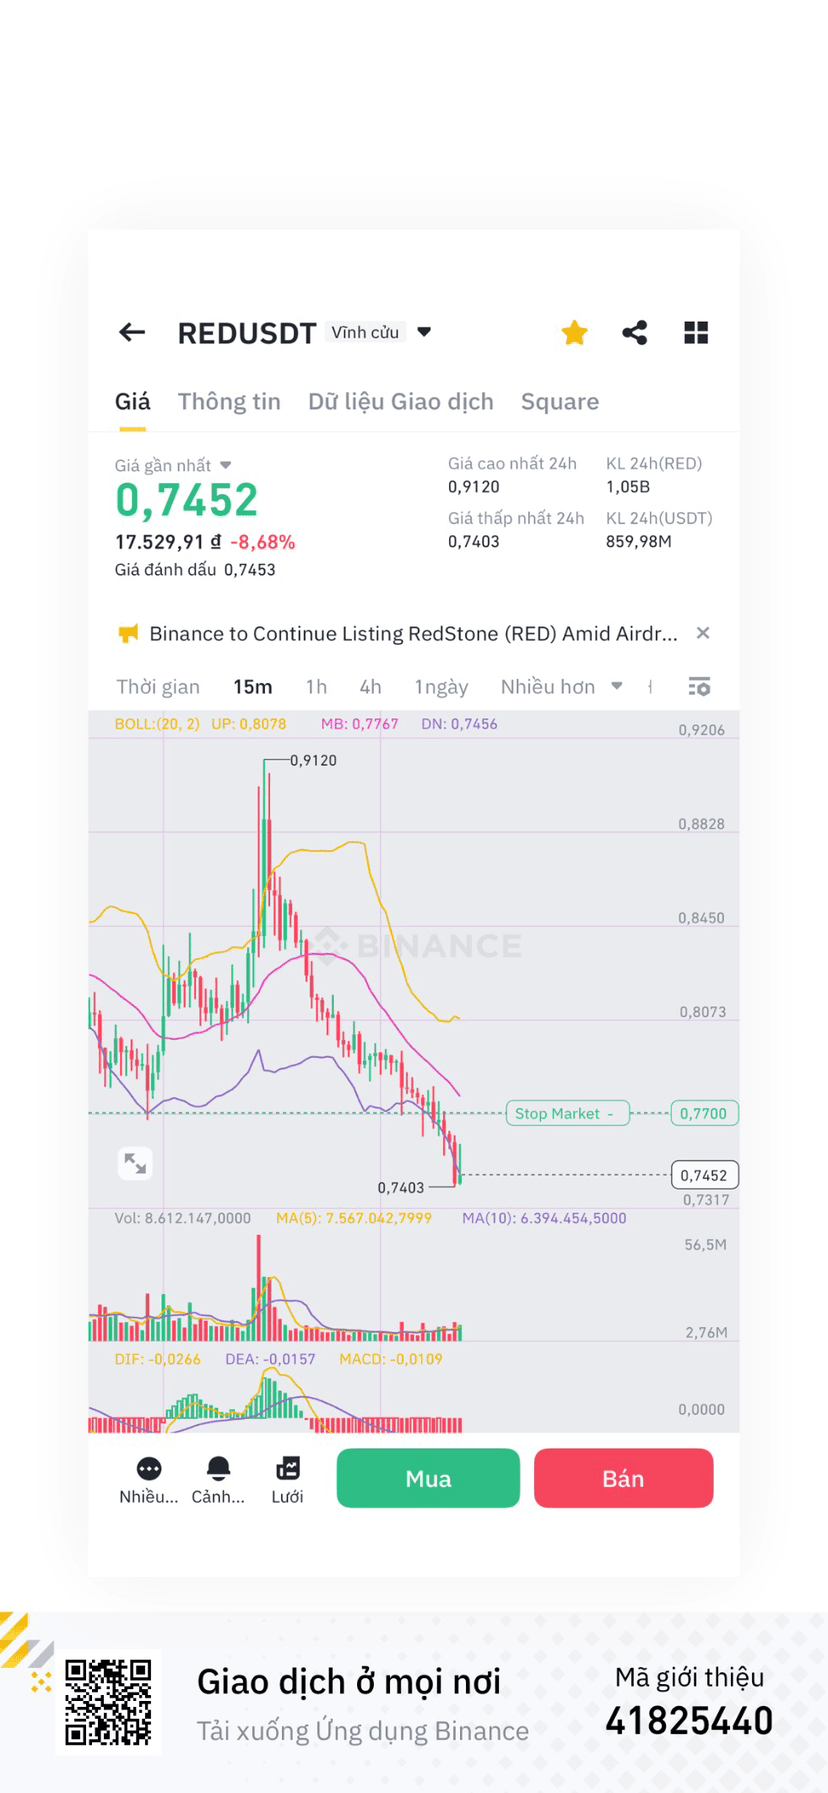This screenshot has height=1793, width=828.
Task: Click the 24h low value 0,7403
Action: point(474,542)
